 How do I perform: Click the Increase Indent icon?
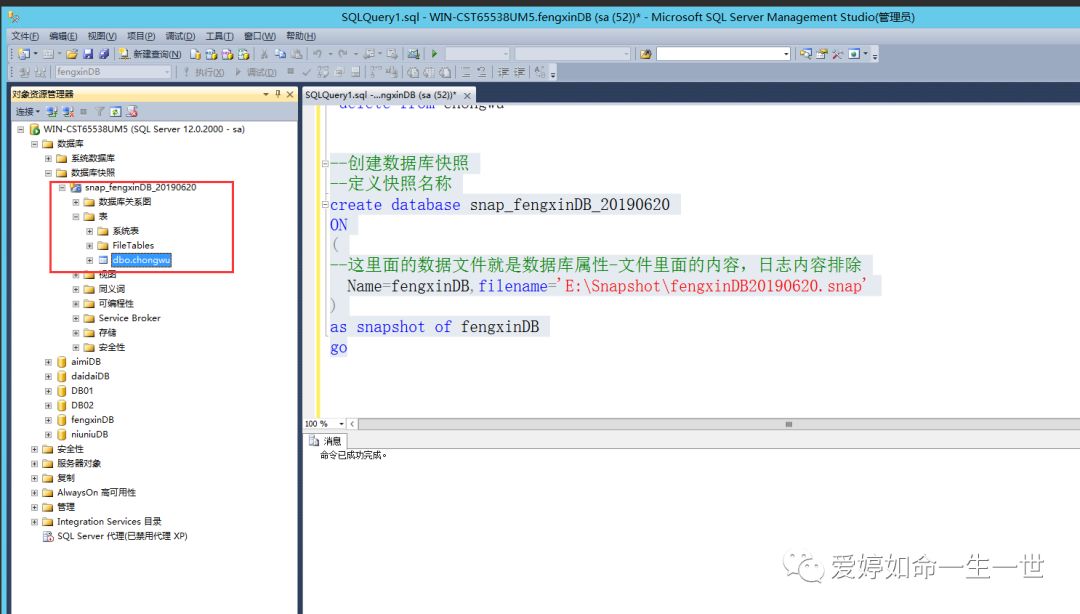[x=520, y=72]
